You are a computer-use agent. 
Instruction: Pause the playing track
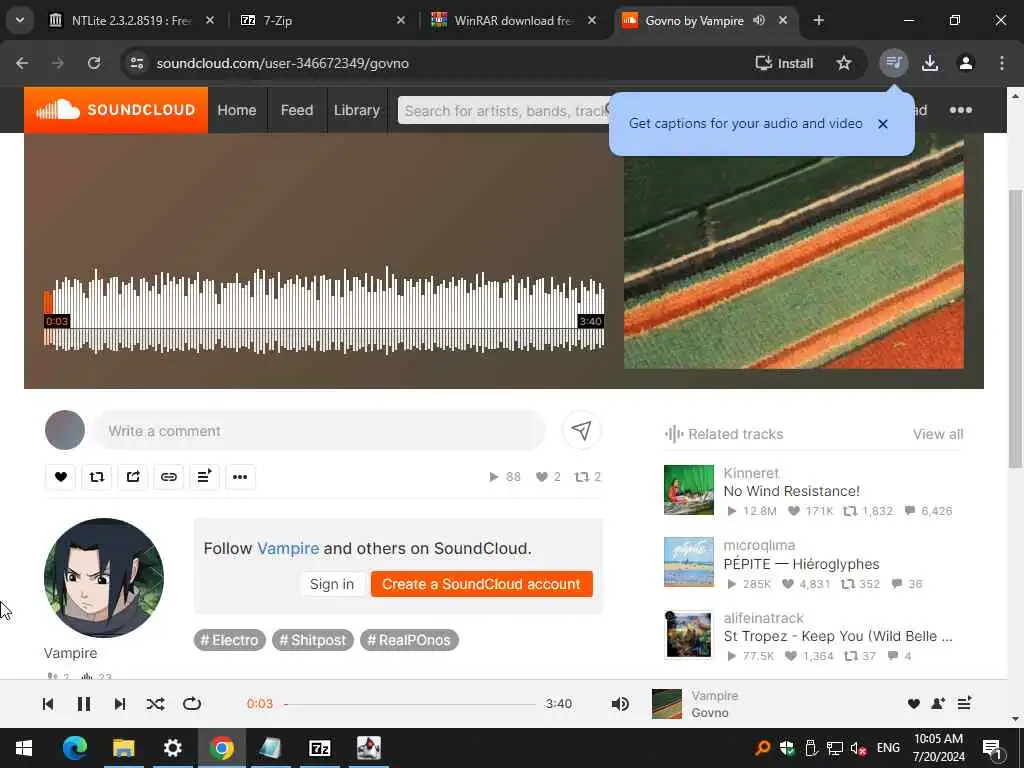click(x=84, y=703)
